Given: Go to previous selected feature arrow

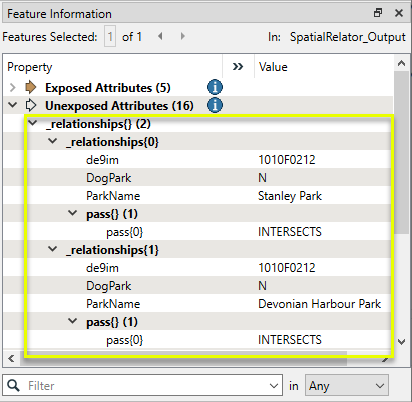Looking at the screenshot, I should pos(160,36).
